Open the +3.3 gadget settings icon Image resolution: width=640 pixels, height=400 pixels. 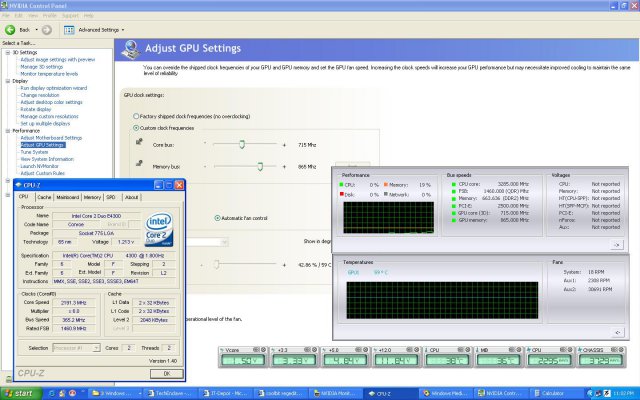point(307,350)
